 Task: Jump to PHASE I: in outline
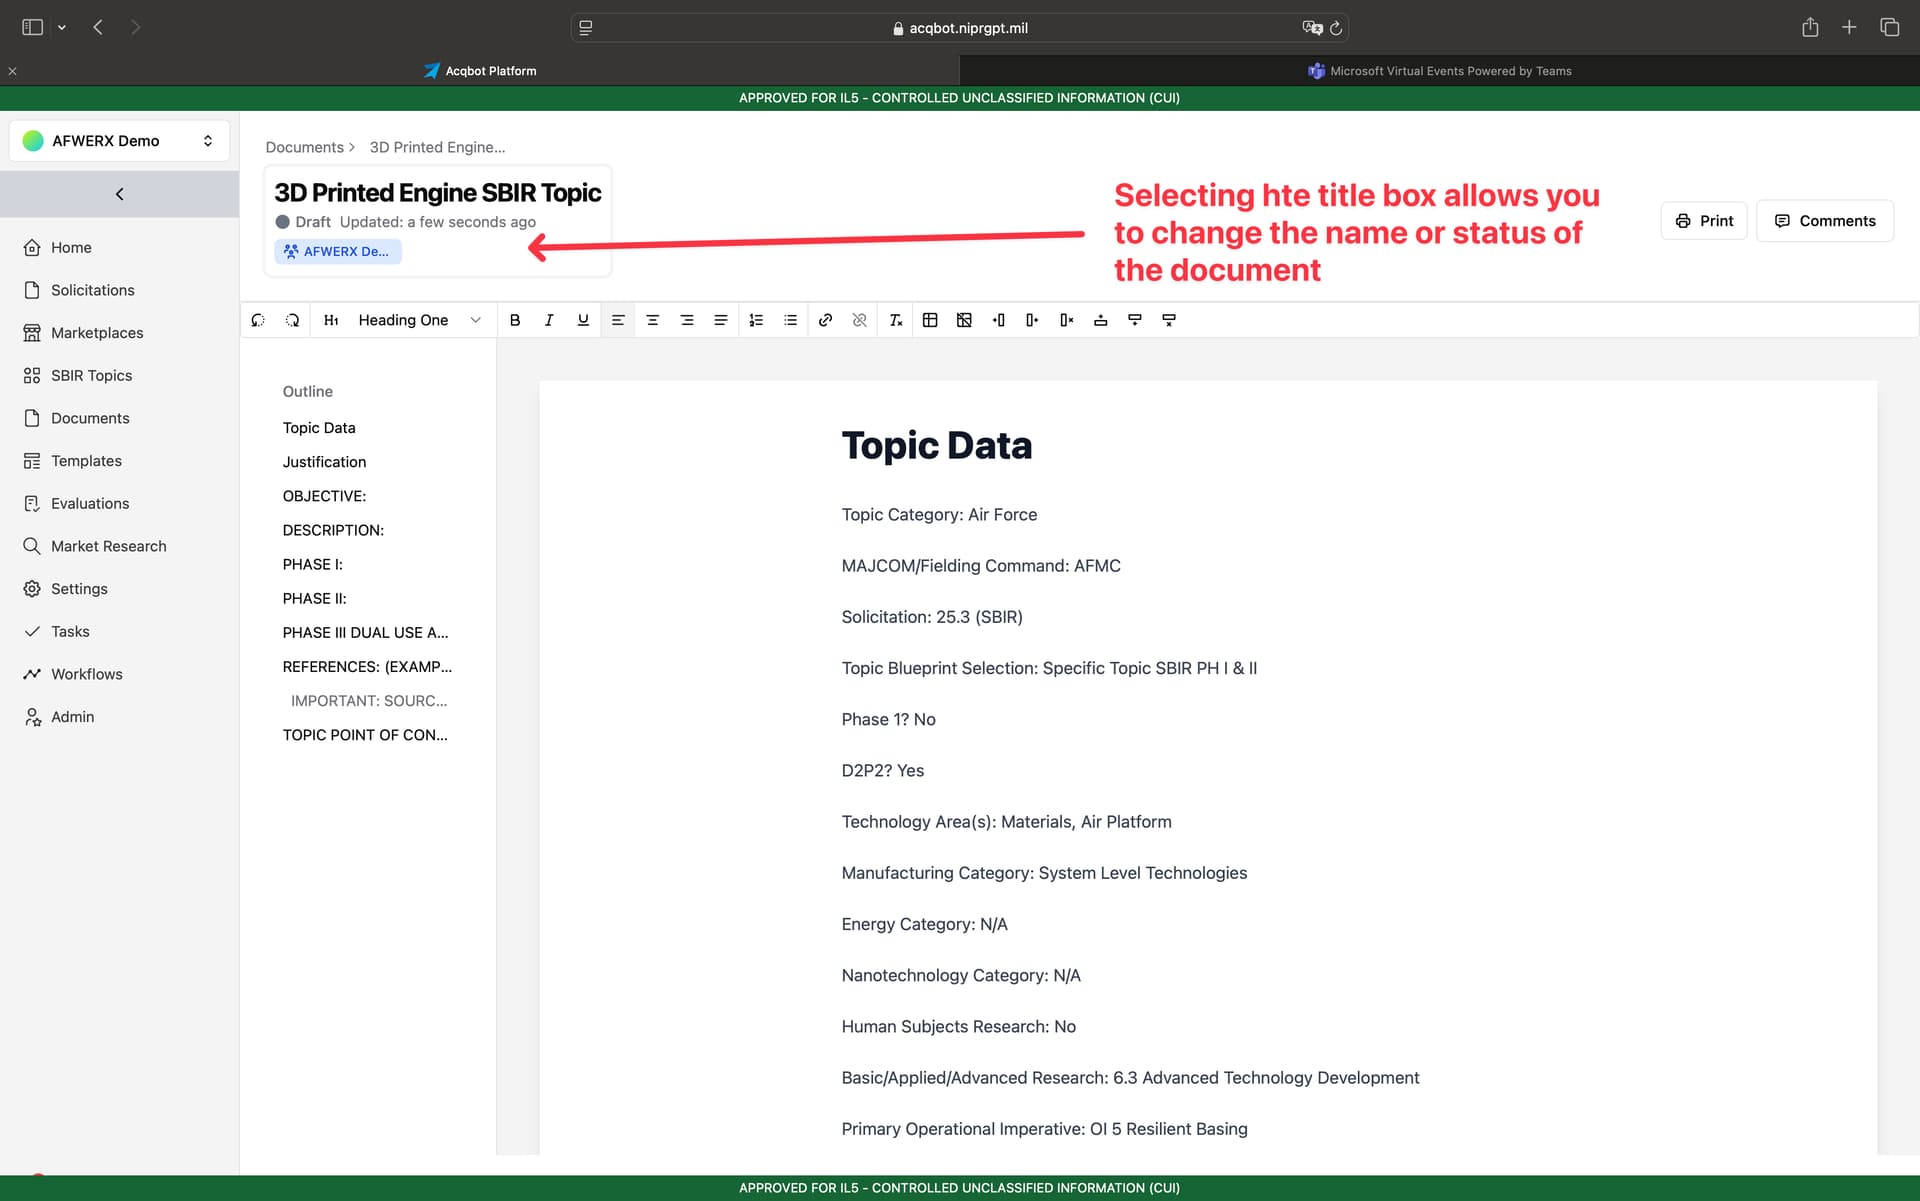312,564
